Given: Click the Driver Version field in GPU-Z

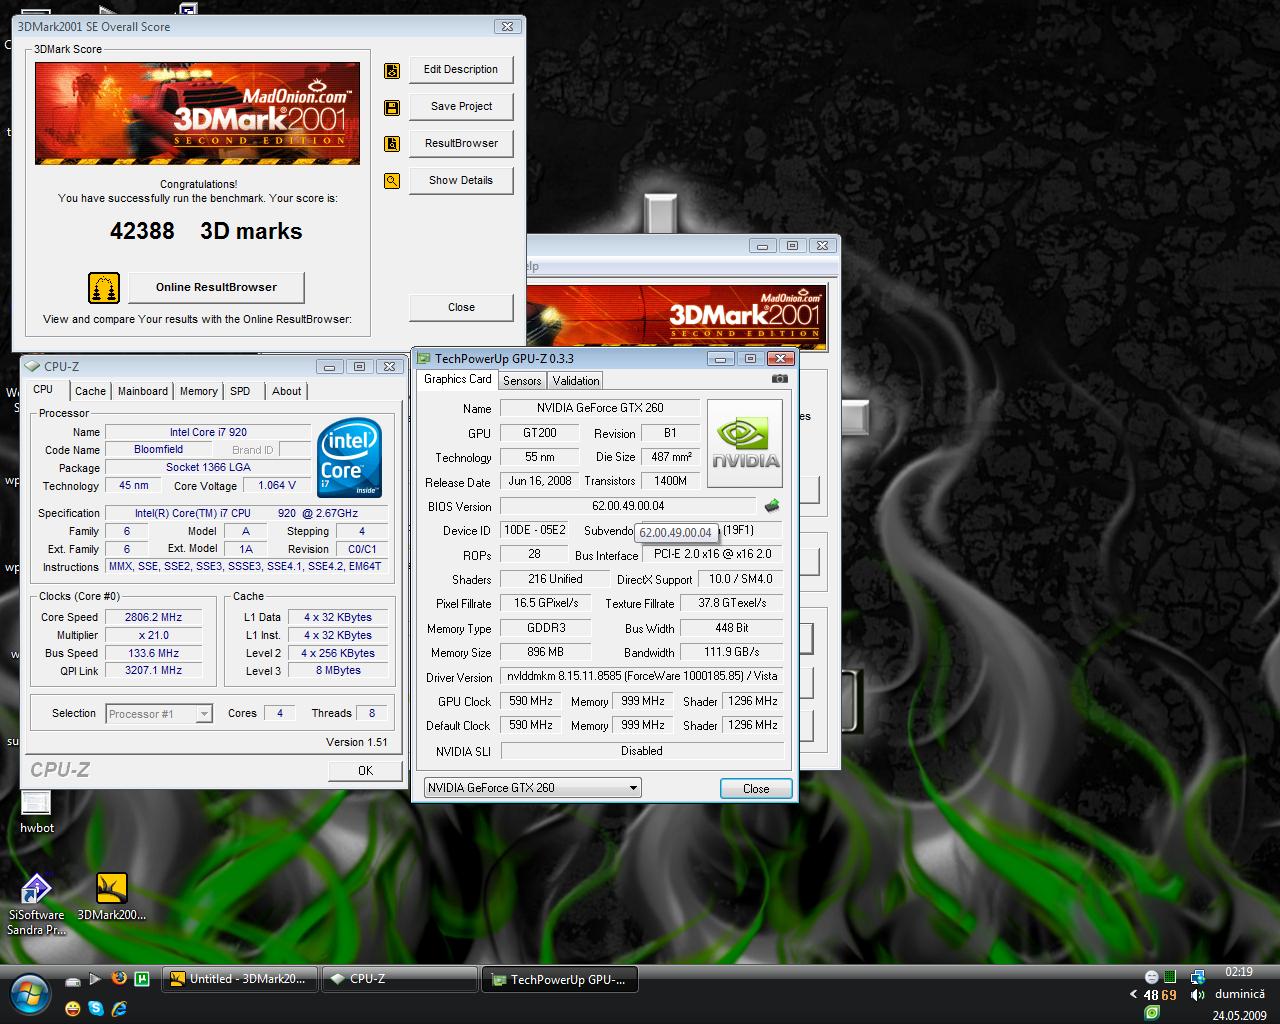Looking at the screenshot, I should pos(641,677).
